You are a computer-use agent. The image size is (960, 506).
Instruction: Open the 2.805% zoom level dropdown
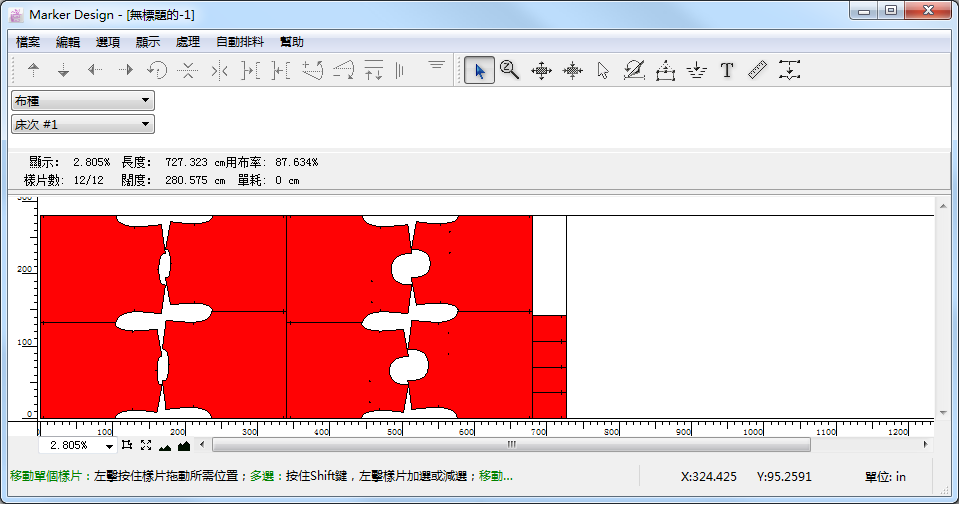(x=109, y=445)
